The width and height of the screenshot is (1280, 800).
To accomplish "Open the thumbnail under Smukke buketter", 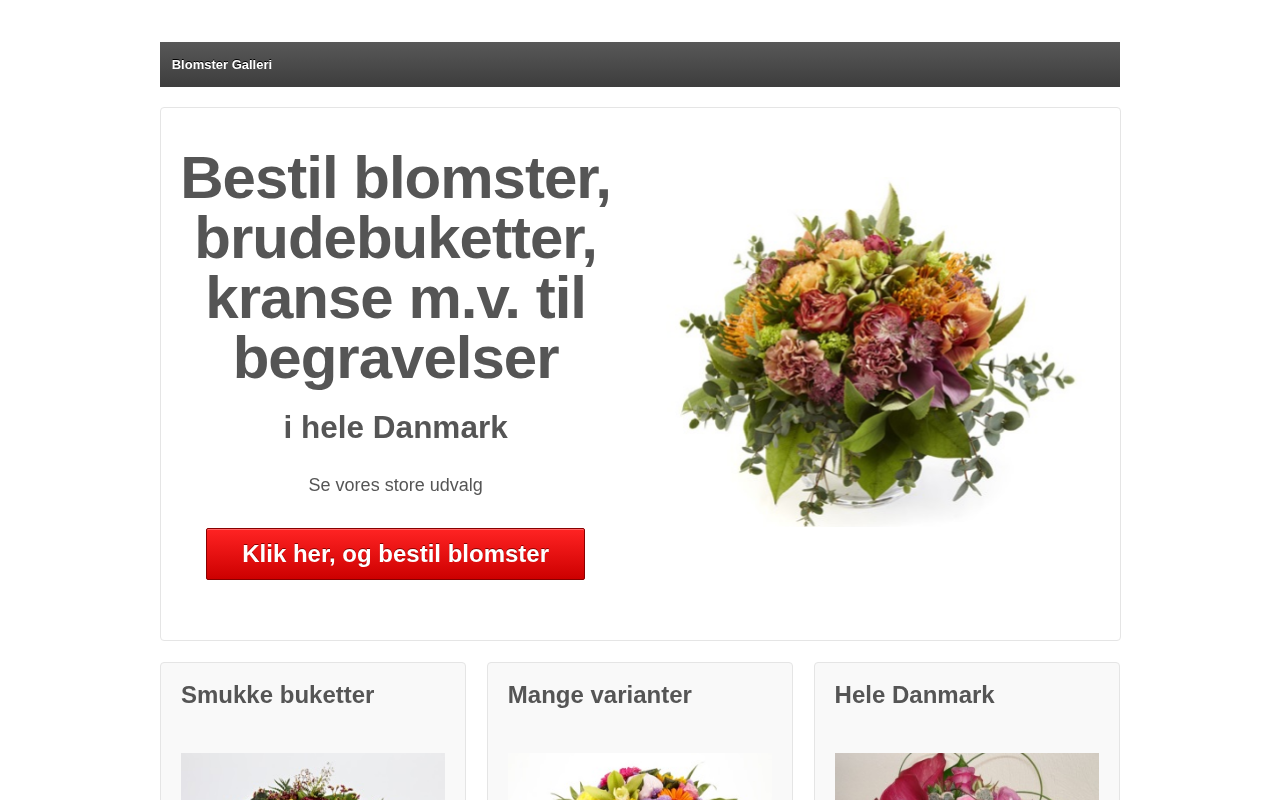I will click(x=313, y=777).
